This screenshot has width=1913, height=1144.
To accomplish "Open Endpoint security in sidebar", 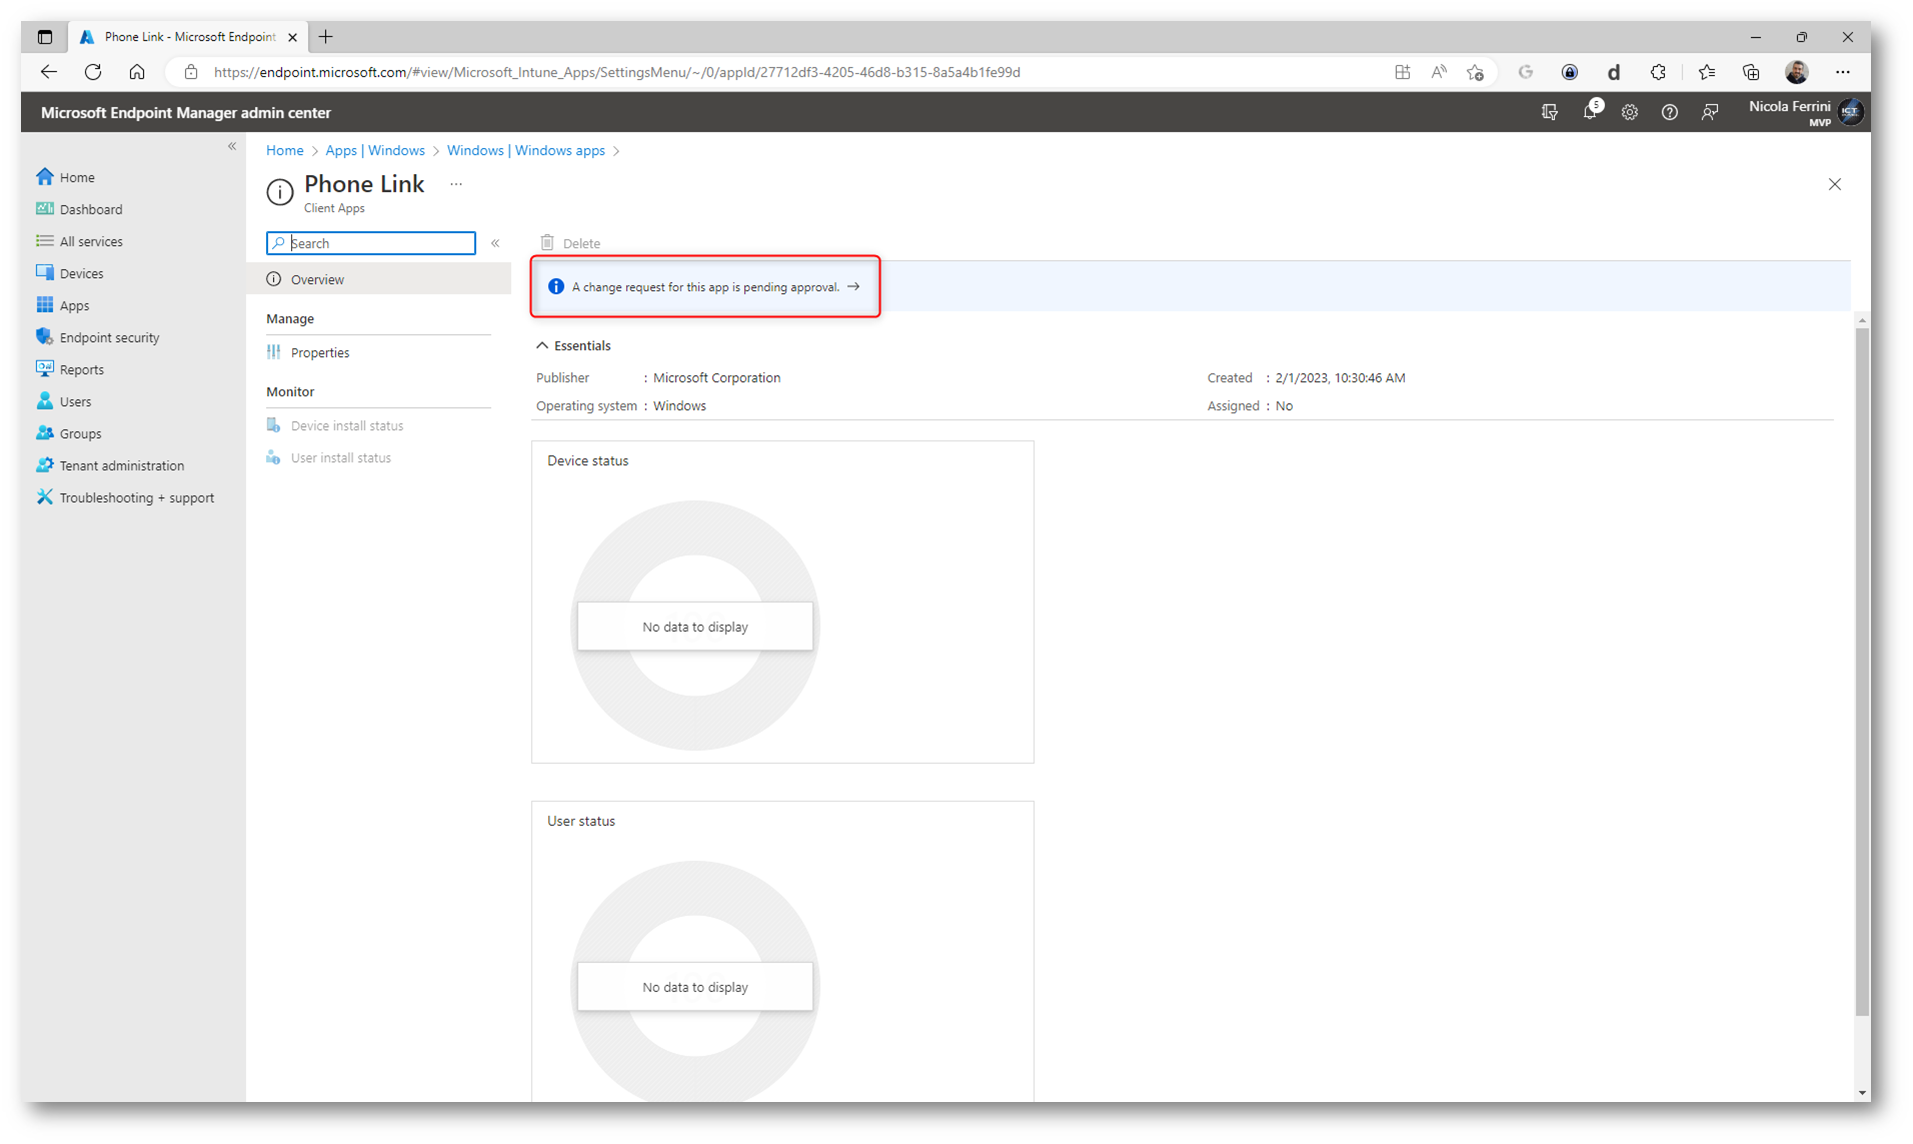I will pyautogui.click(x=109, y=338).
